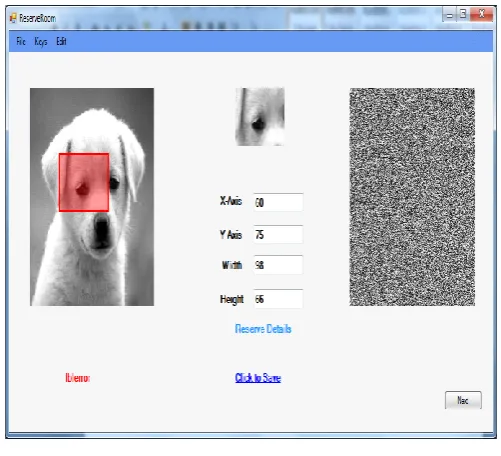Click inside the Height text box

278,299
